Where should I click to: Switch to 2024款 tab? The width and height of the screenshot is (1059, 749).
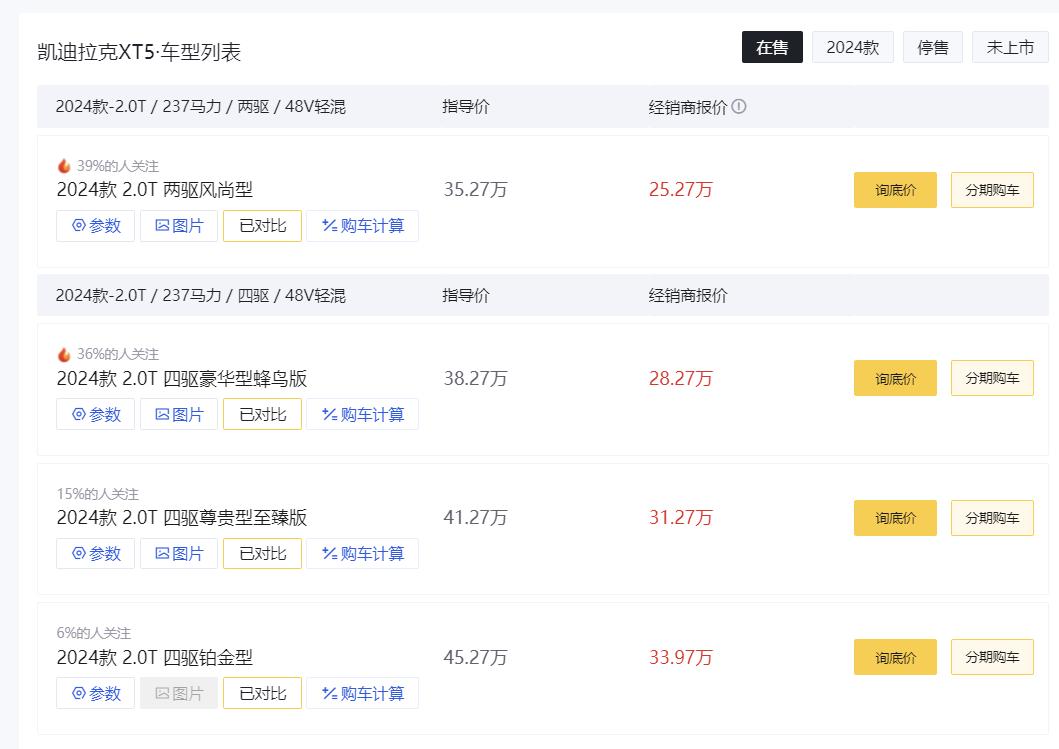852,47
